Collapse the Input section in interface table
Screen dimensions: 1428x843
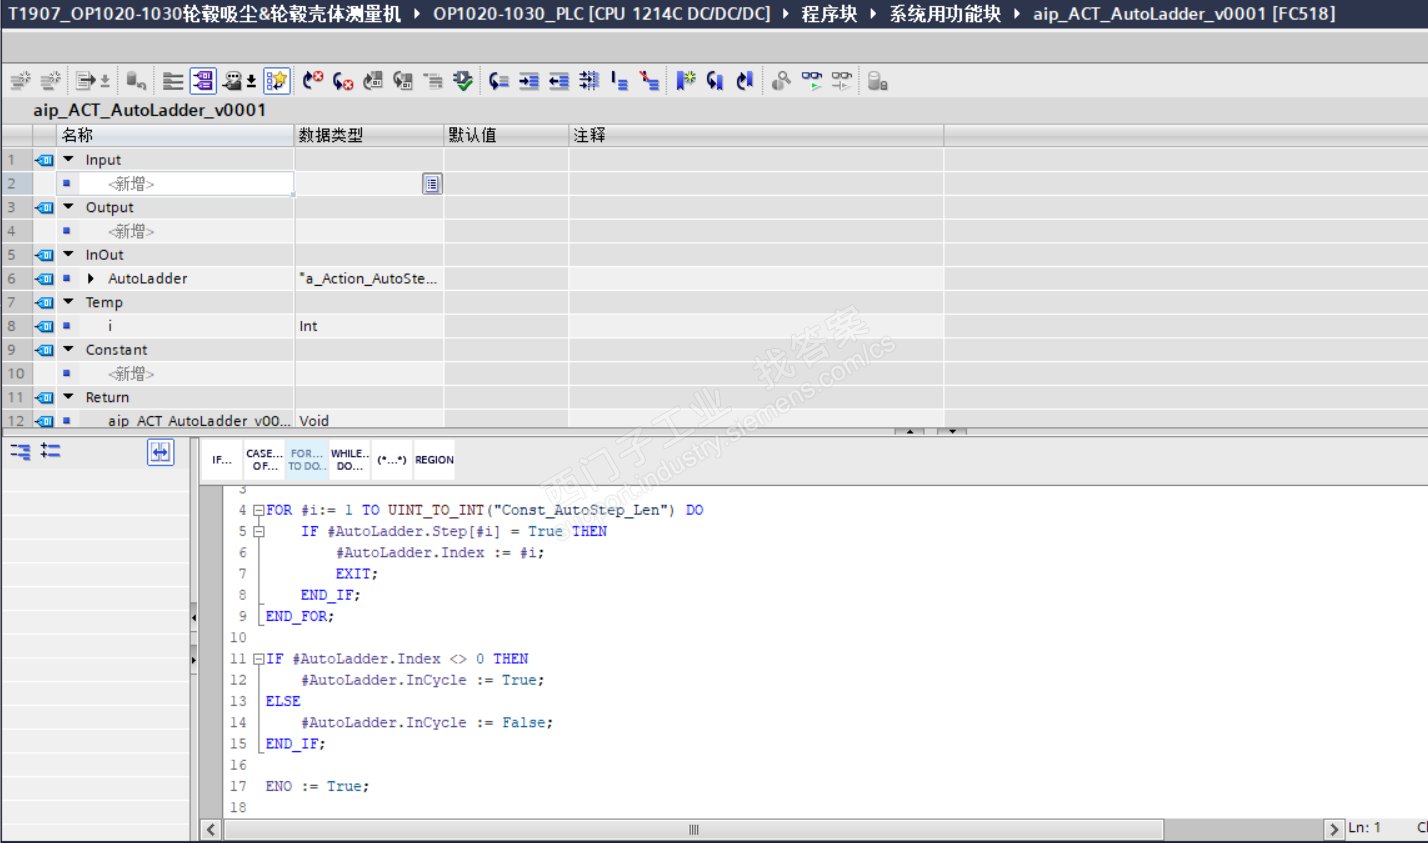click(69, 160)
